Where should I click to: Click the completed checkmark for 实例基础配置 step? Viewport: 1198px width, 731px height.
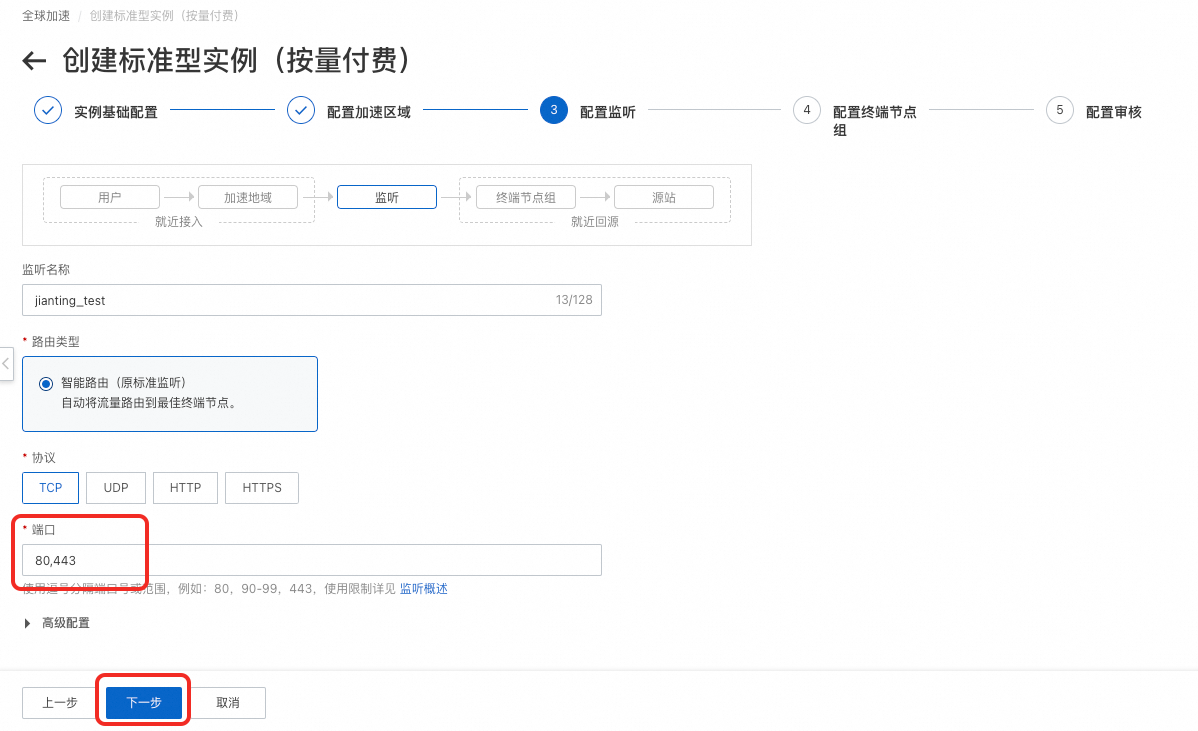coord(48,110)
